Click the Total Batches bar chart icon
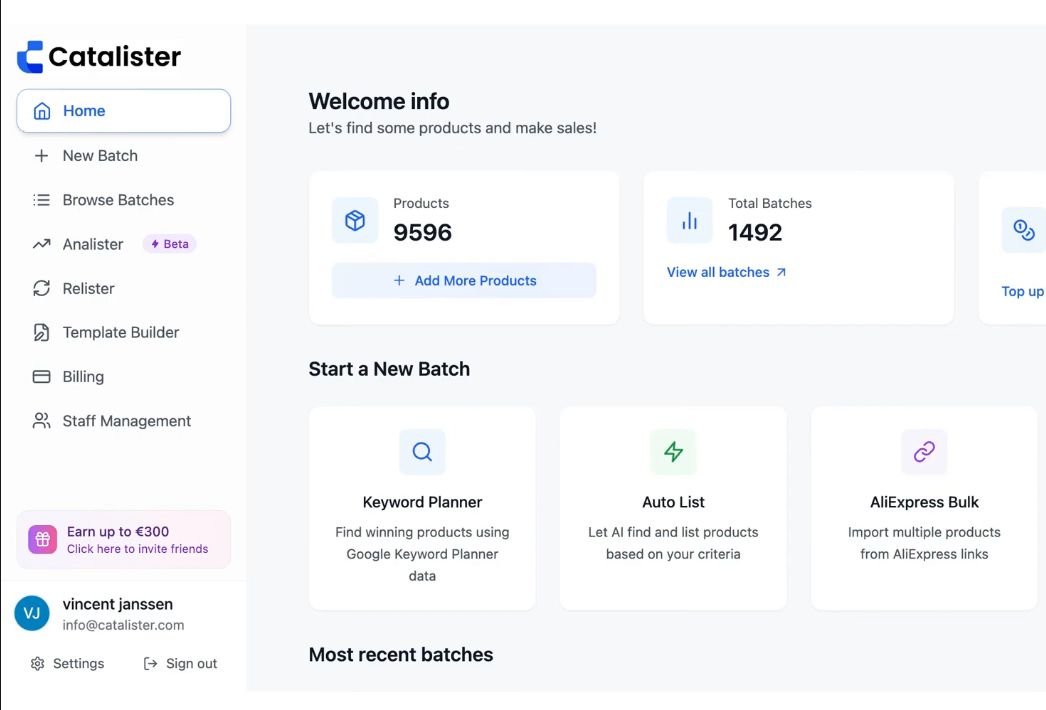 click(690, 221)
